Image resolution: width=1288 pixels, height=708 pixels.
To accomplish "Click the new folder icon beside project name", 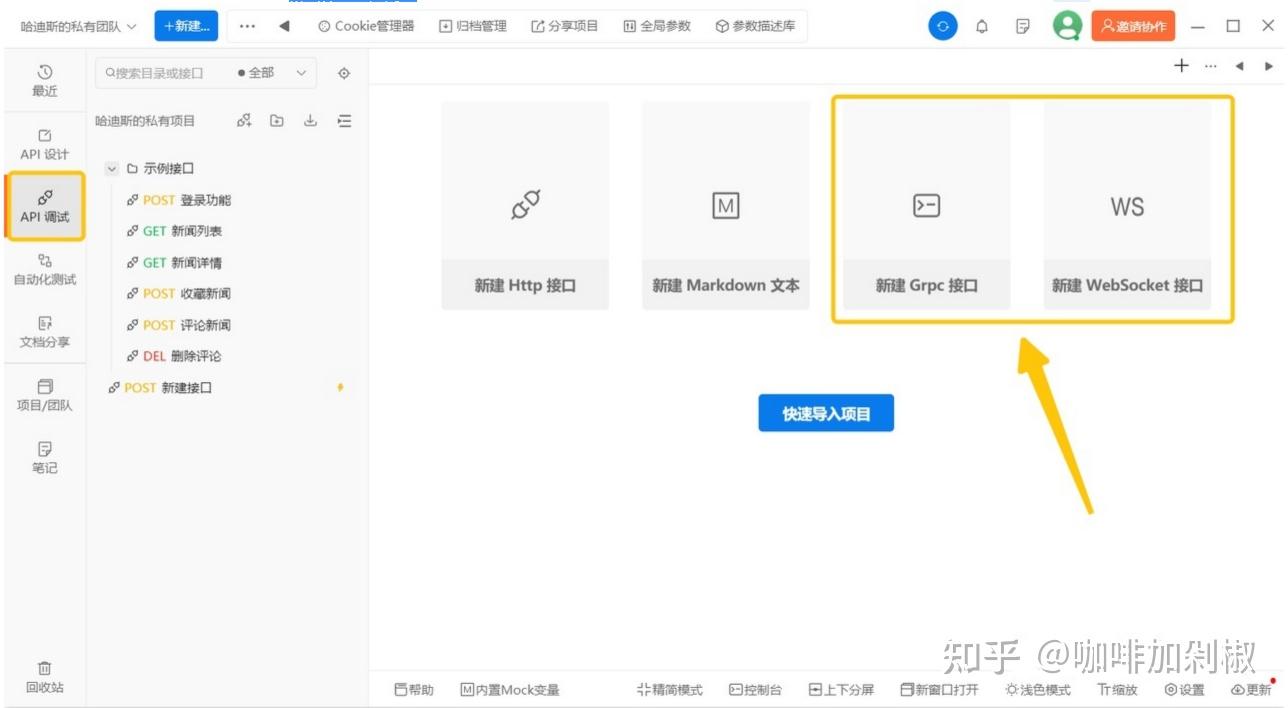I will click(x=276, y=120).
